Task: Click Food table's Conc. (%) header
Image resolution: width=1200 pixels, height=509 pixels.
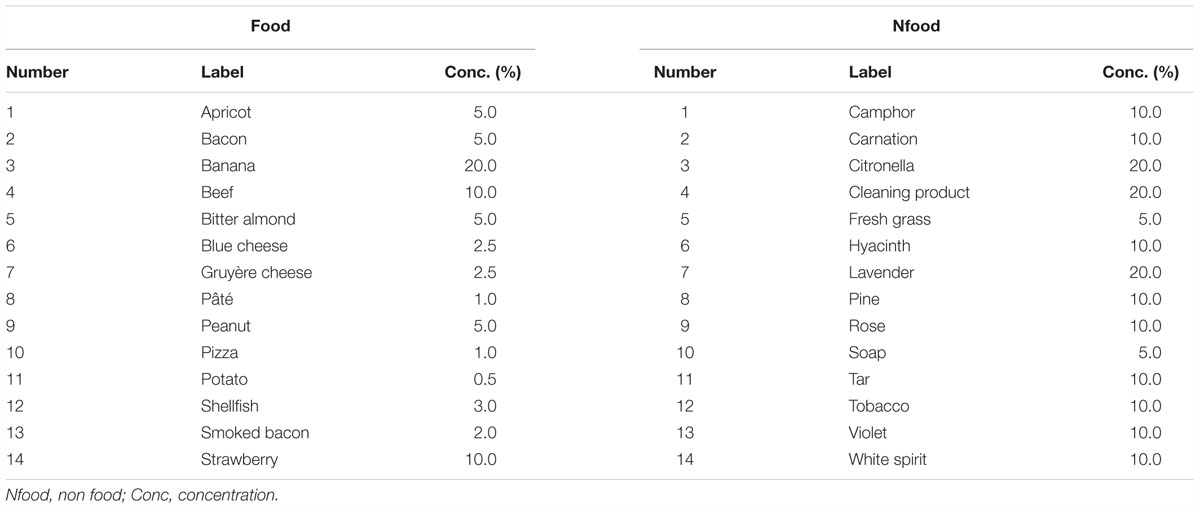Action: tap(483, 72)
